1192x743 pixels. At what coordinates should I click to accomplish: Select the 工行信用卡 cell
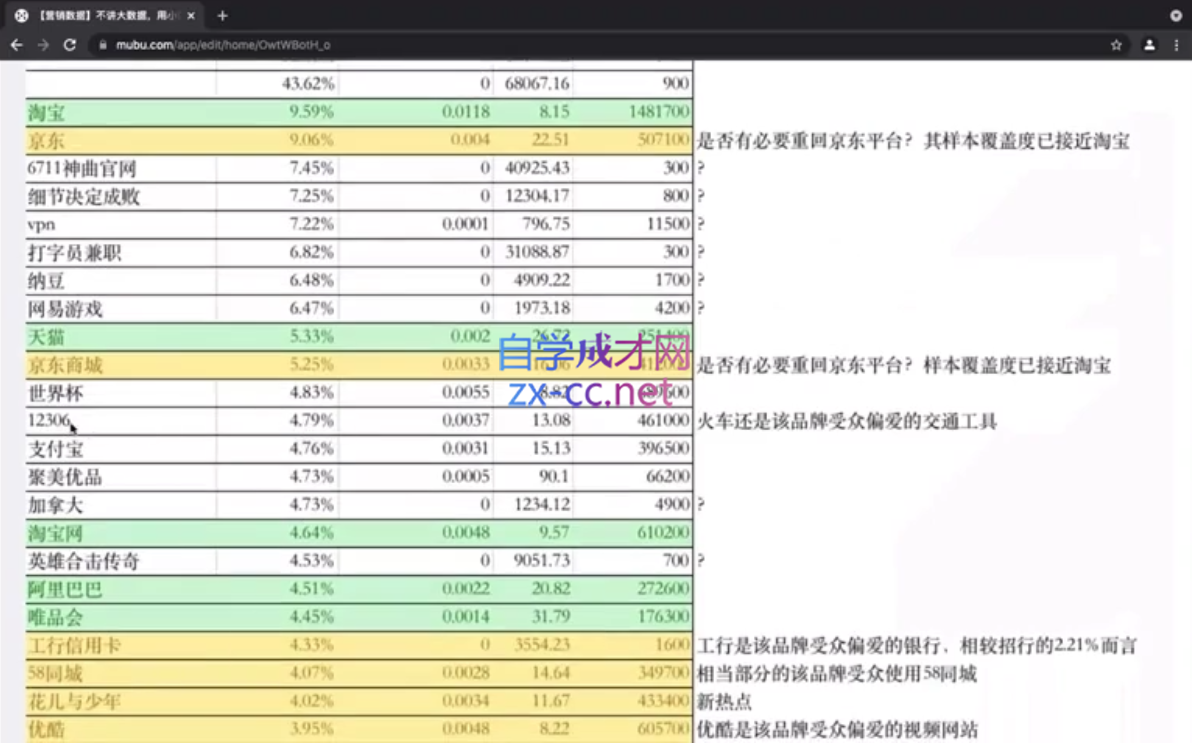[120, 646]
